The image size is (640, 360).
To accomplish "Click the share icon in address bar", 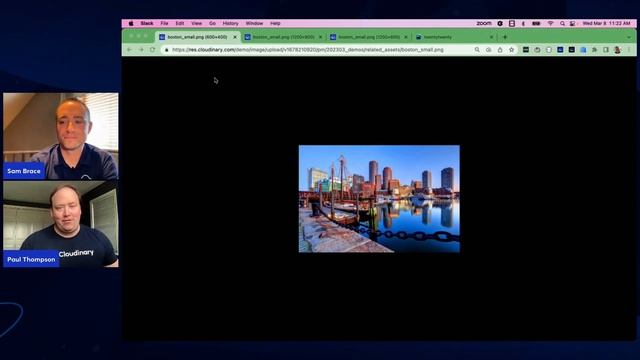I will (500, 50).
